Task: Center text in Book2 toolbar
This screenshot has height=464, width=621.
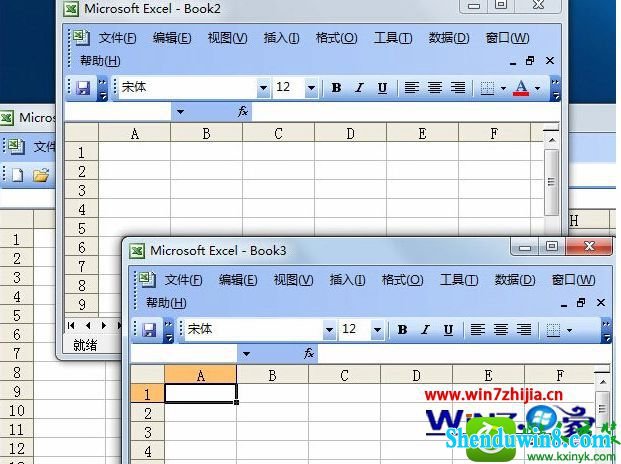Action: click(x=435, y=87)
